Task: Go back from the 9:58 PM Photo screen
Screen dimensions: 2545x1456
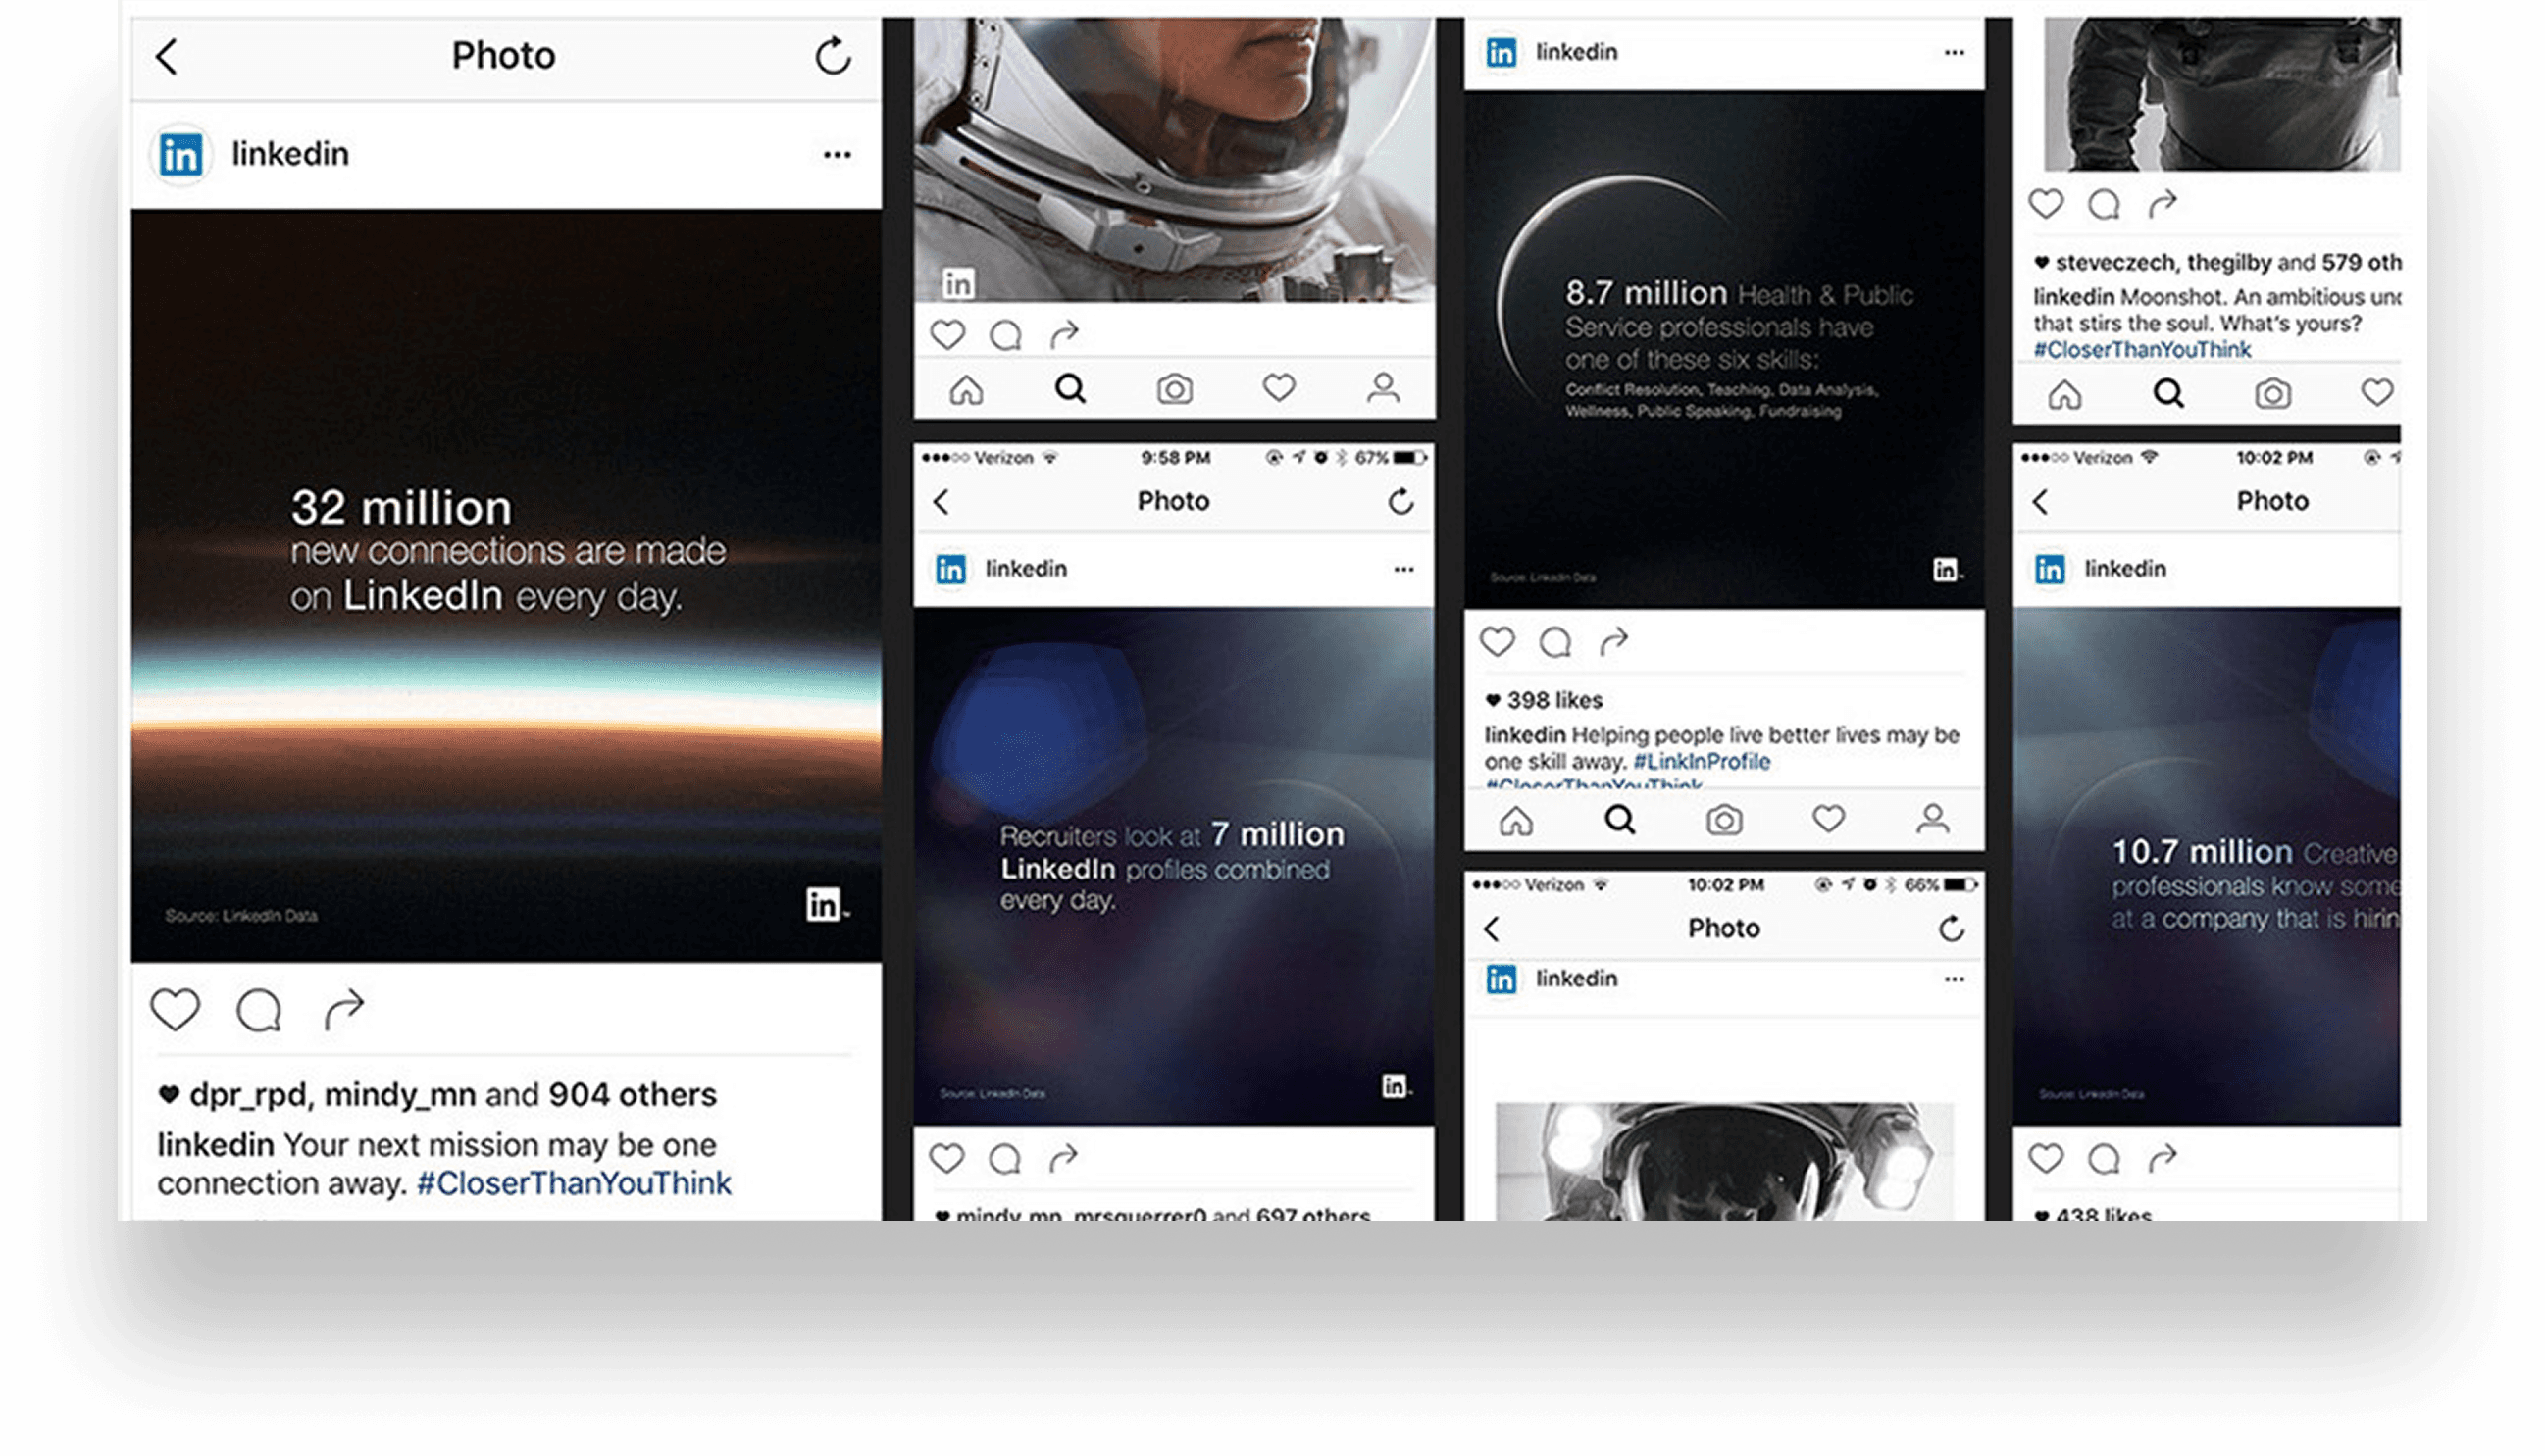Action: pos(941,501)
